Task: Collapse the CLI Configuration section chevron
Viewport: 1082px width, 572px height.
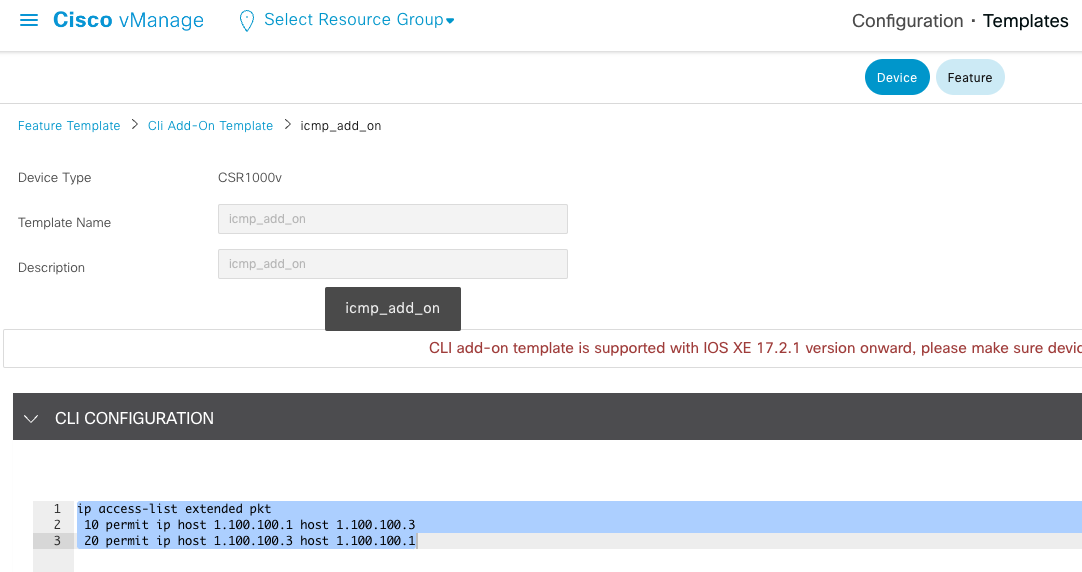Action: 31,418
